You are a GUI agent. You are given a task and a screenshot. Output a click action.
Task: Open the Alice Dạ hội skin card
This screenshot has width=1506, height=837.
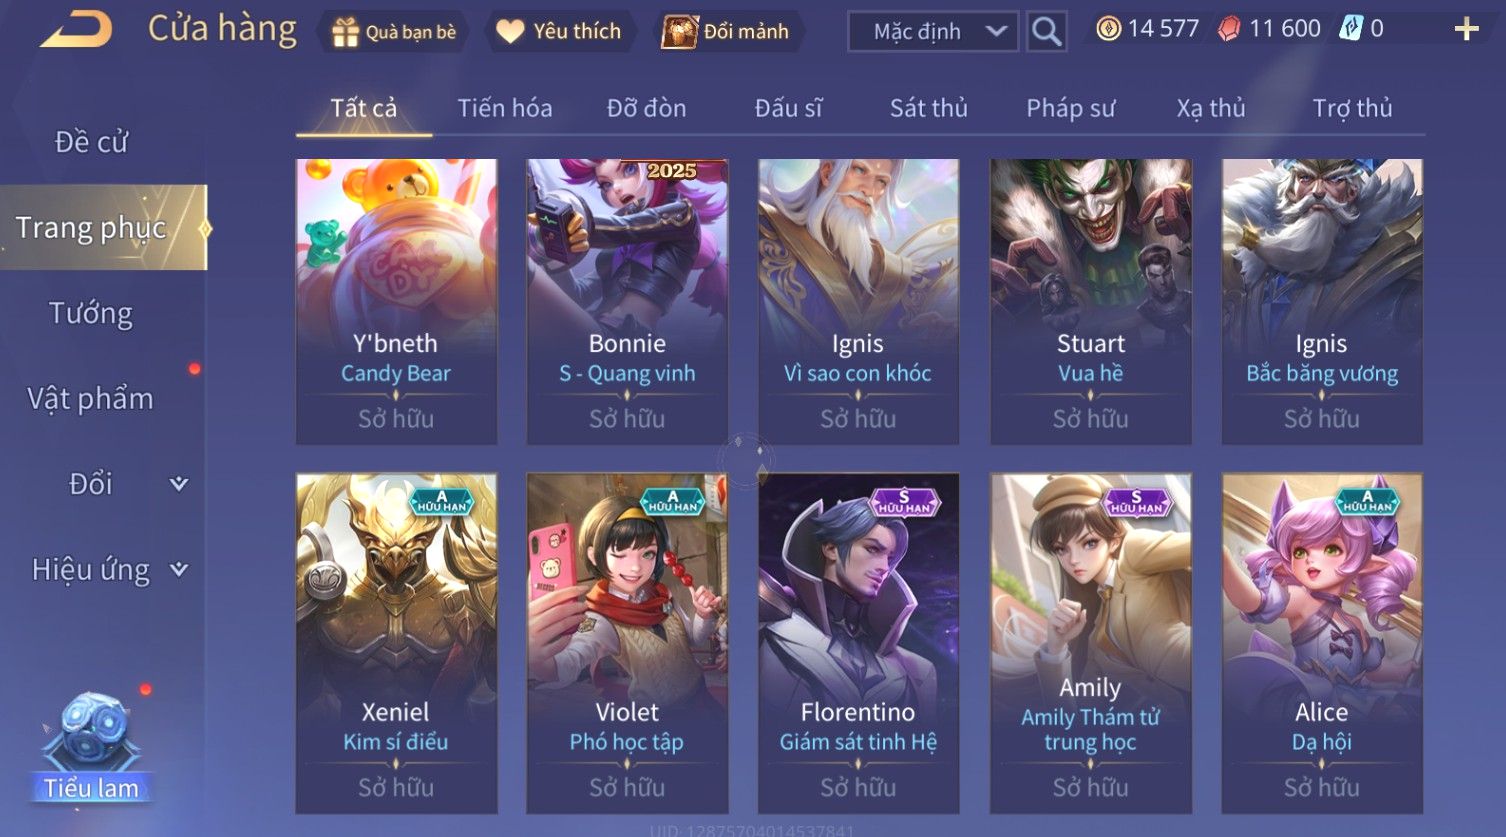(x=1322, y=643)
